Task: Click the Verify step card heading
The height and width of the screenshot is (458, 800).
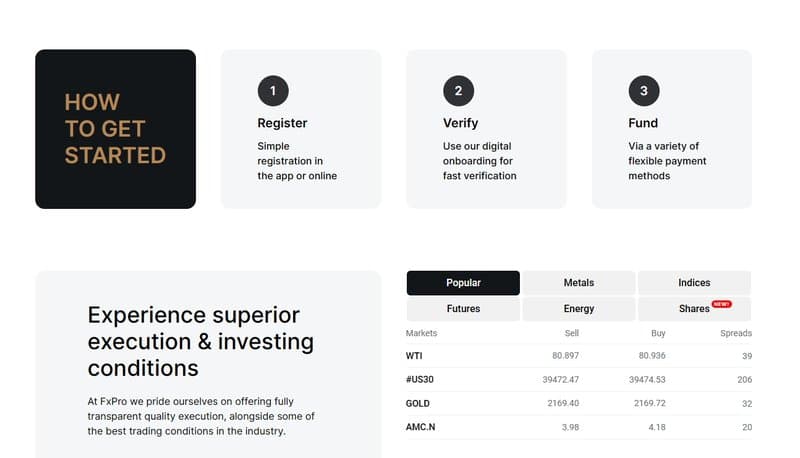Action: point(461,123)
